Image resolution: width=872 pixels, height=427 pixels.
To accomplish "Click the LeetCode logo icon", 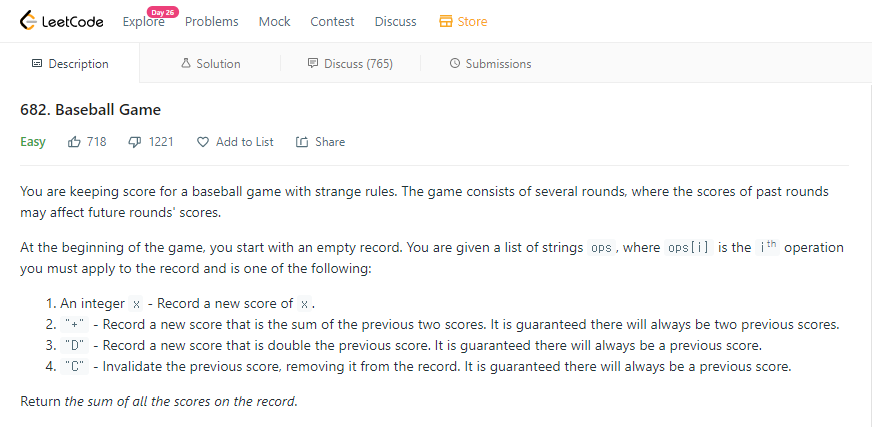I will (x=27, y=21).
